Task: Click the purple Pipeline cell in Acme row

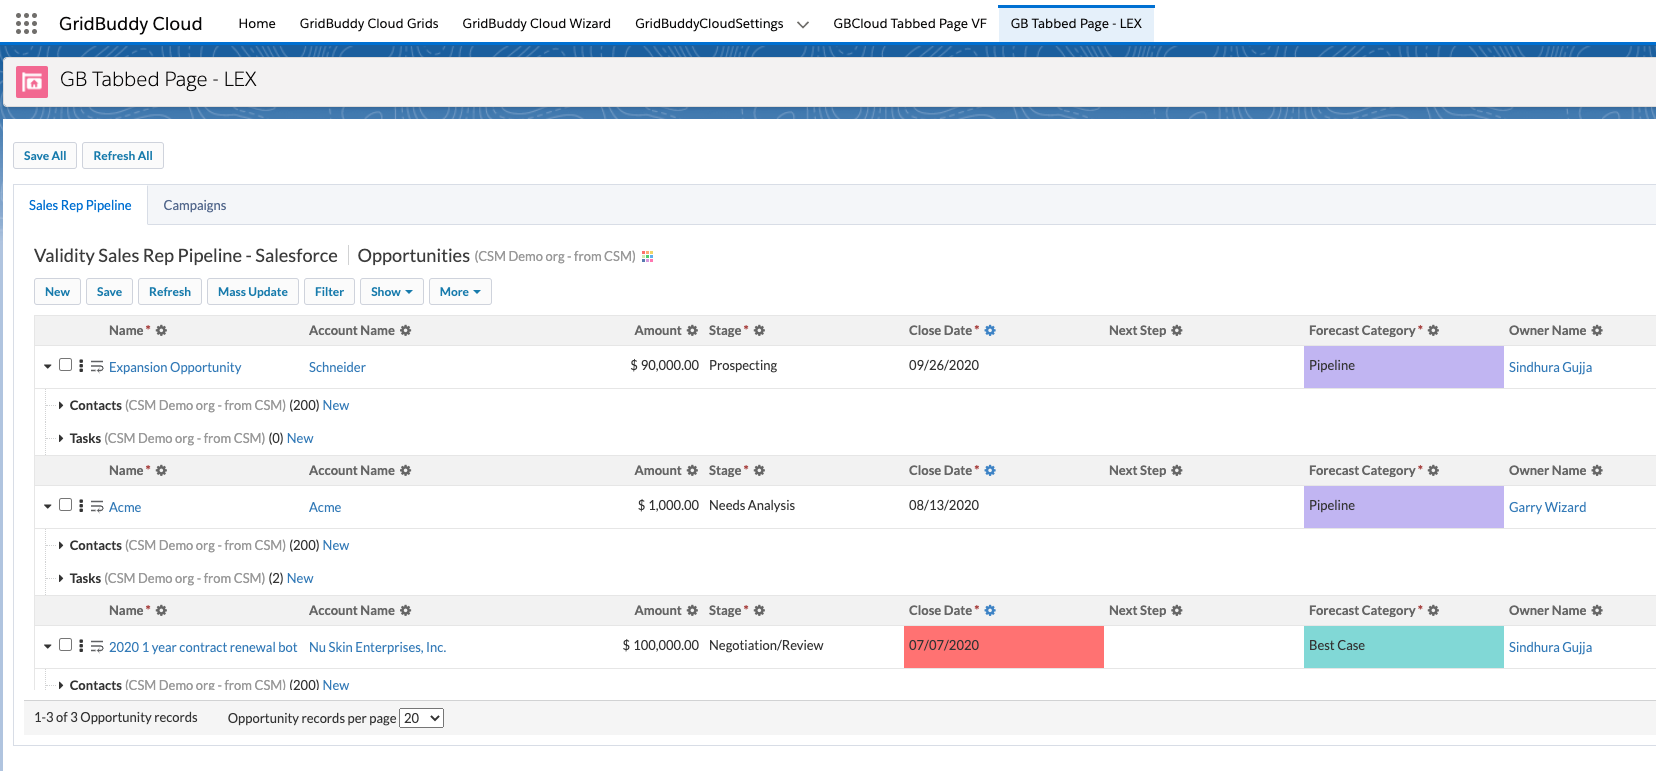Action: tap(1404, 507)
